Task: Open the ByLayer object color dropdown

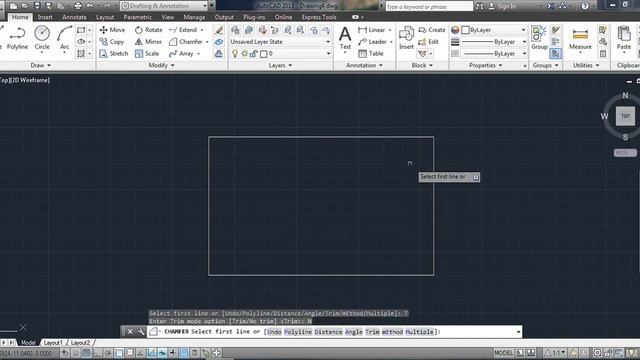Action: [x=493, y=30]
